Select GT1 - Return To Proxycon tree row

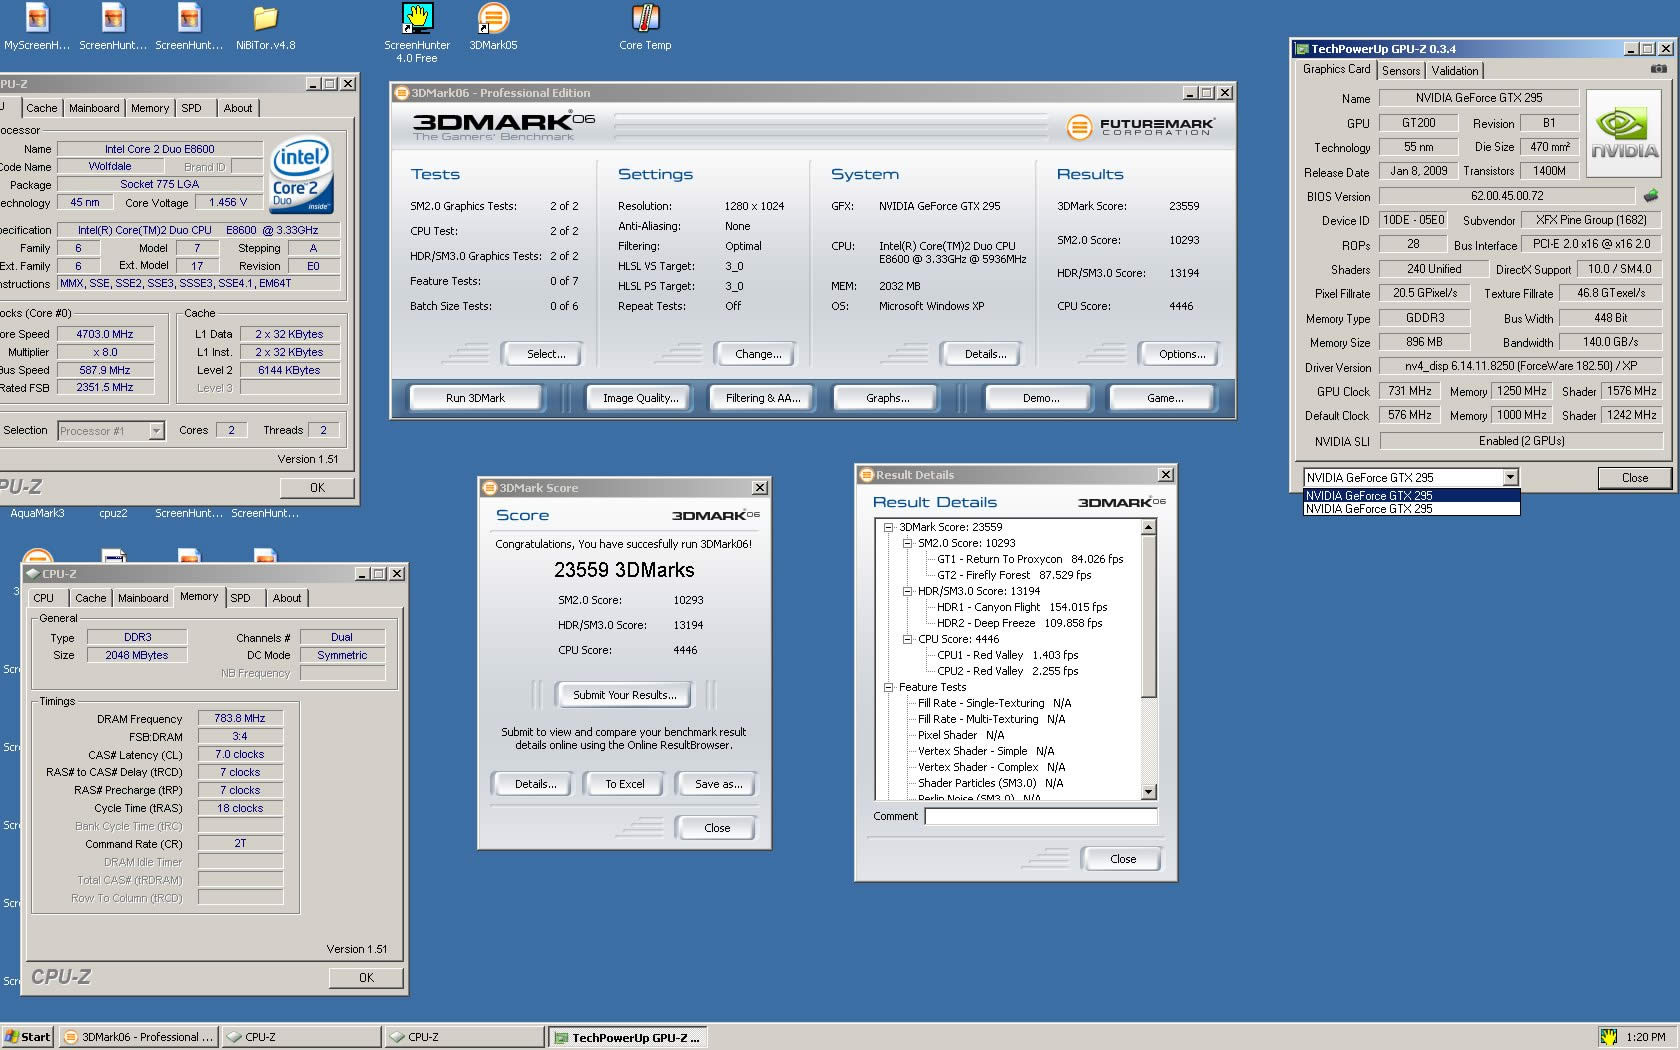pos(1030,559)
